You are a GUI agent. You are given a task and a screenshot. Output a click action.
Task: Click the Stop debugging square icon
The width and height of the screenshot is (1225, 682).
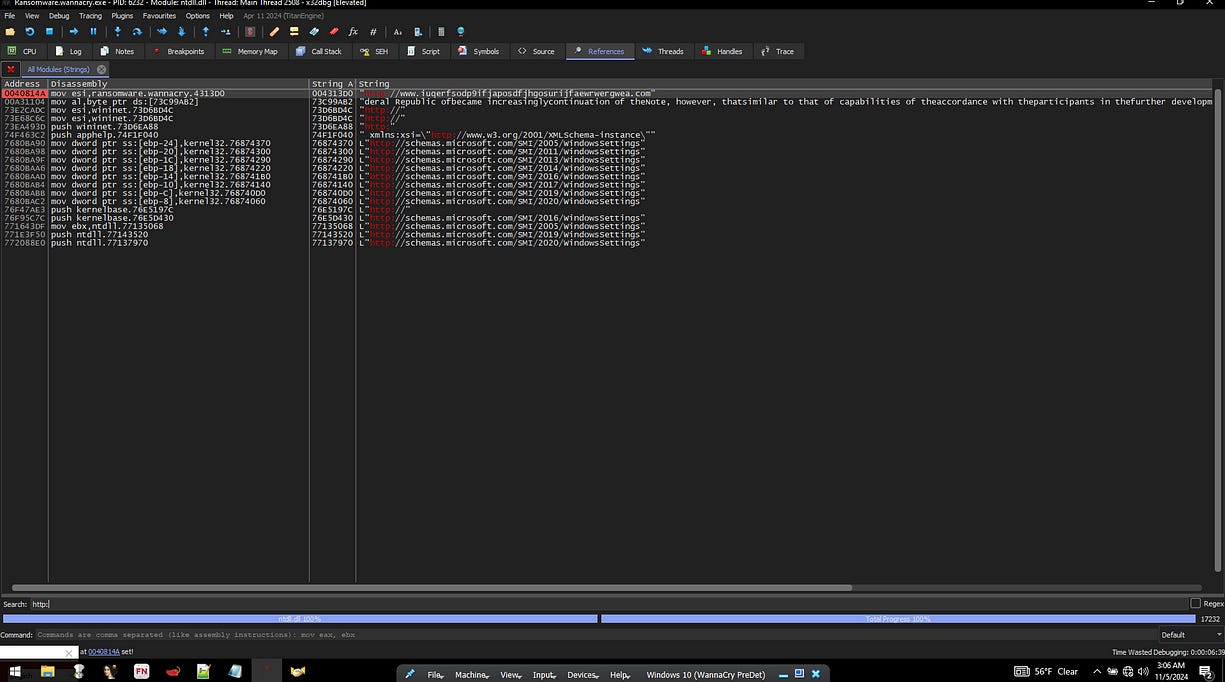click(x=49, y=32)
